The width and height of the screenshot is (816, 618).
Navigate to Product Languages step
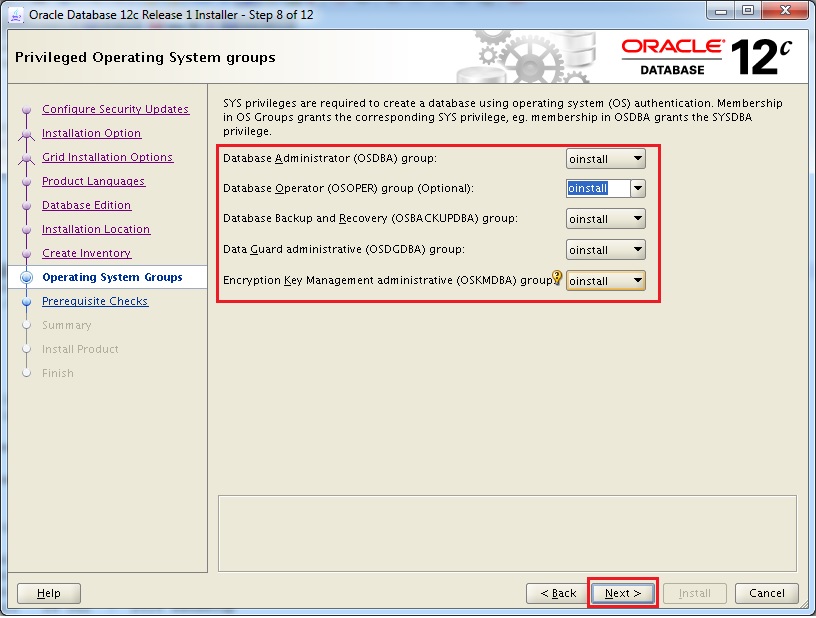coord(93,181)
